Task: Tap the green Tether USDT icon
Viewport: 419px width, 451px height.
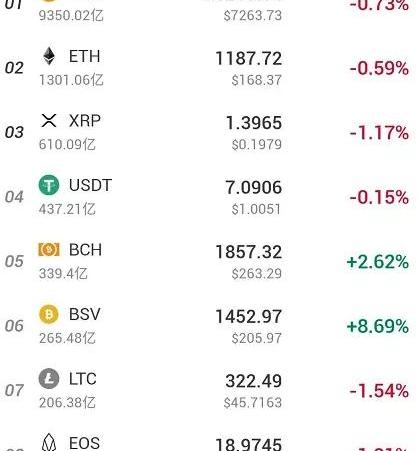Action: click(x=49, y=185)
